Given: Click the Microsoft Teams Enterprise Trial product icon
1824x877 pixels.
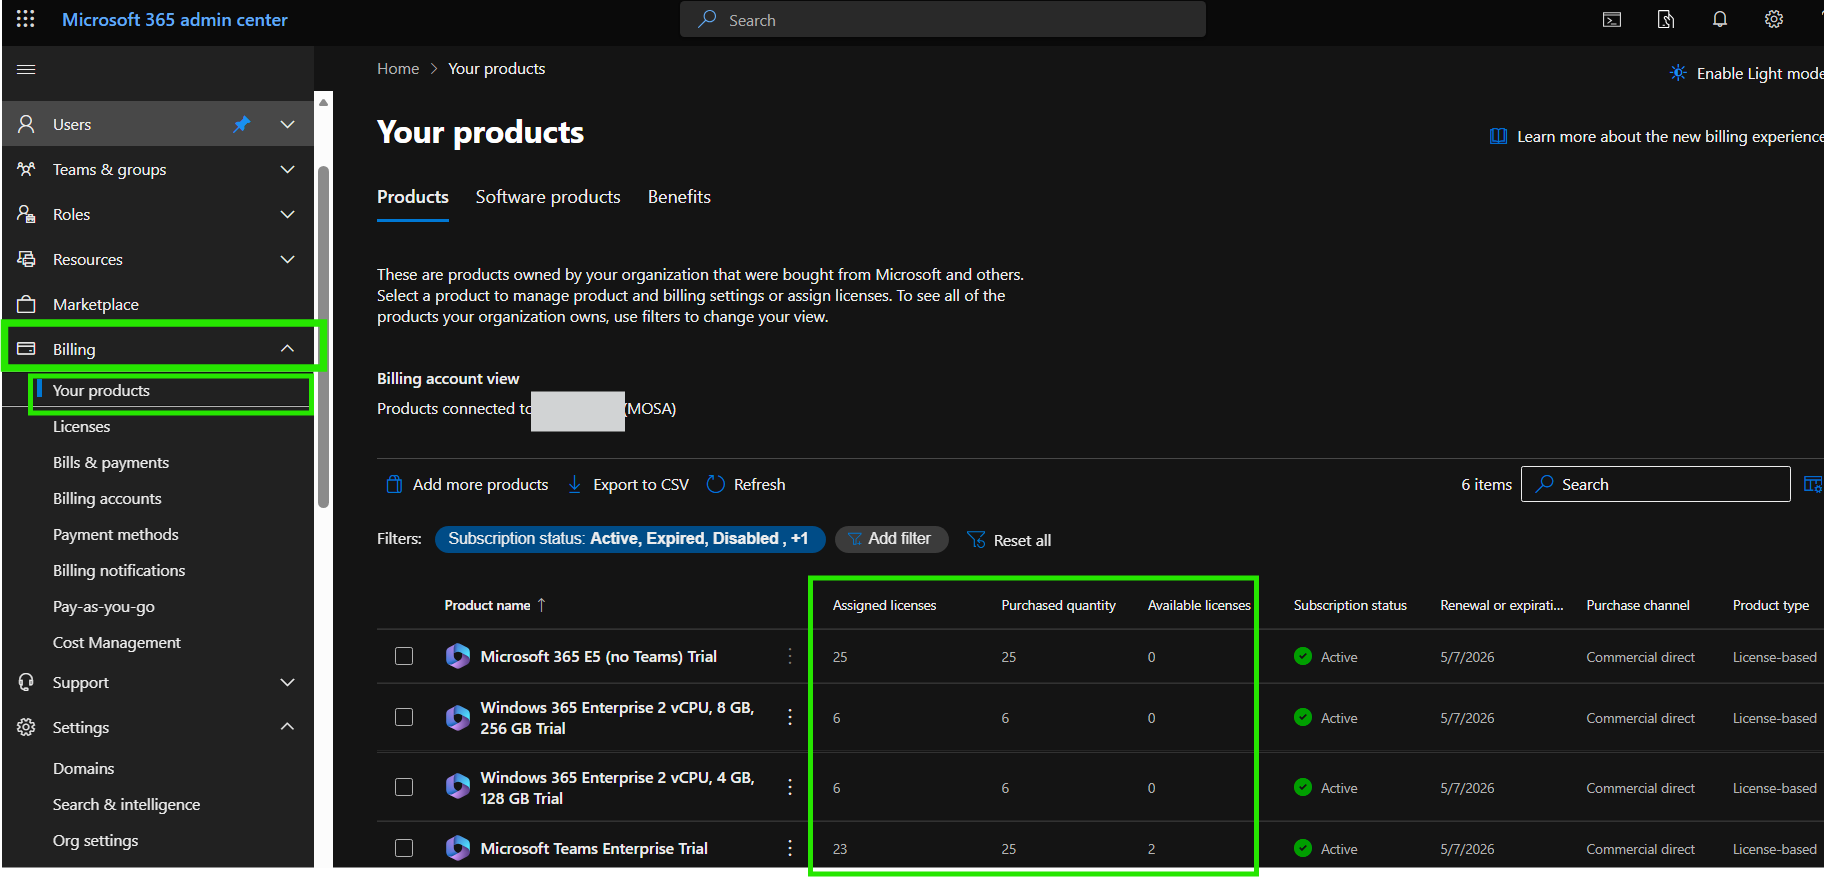Looking at the screenshot, I should coord(458,848).
